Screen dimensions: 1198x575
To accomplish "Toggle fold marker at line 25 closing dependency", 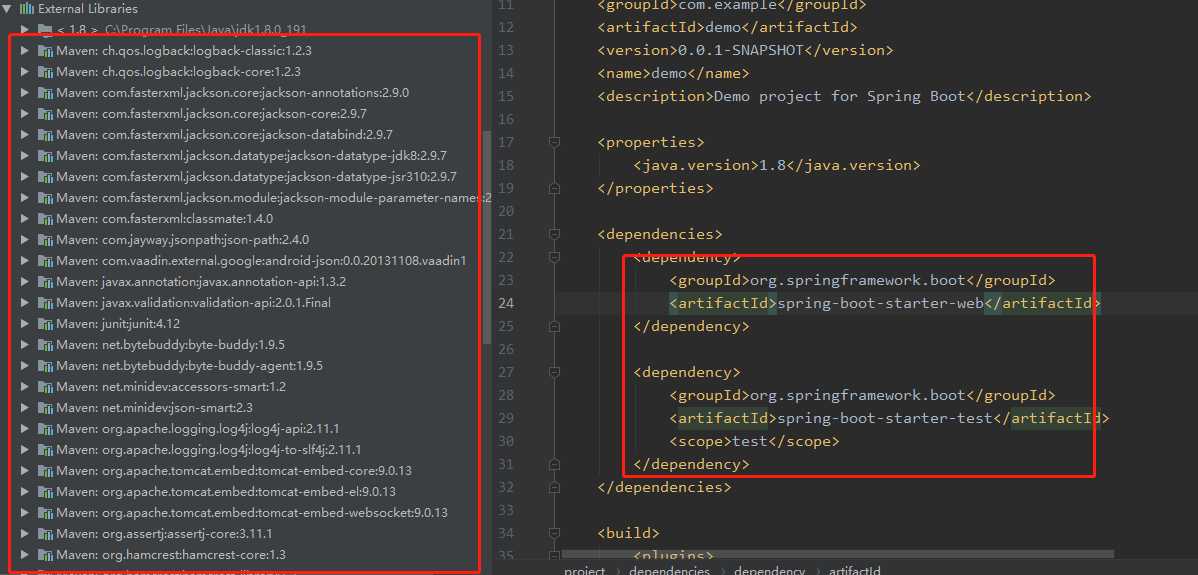I will (x=555, y=326).
